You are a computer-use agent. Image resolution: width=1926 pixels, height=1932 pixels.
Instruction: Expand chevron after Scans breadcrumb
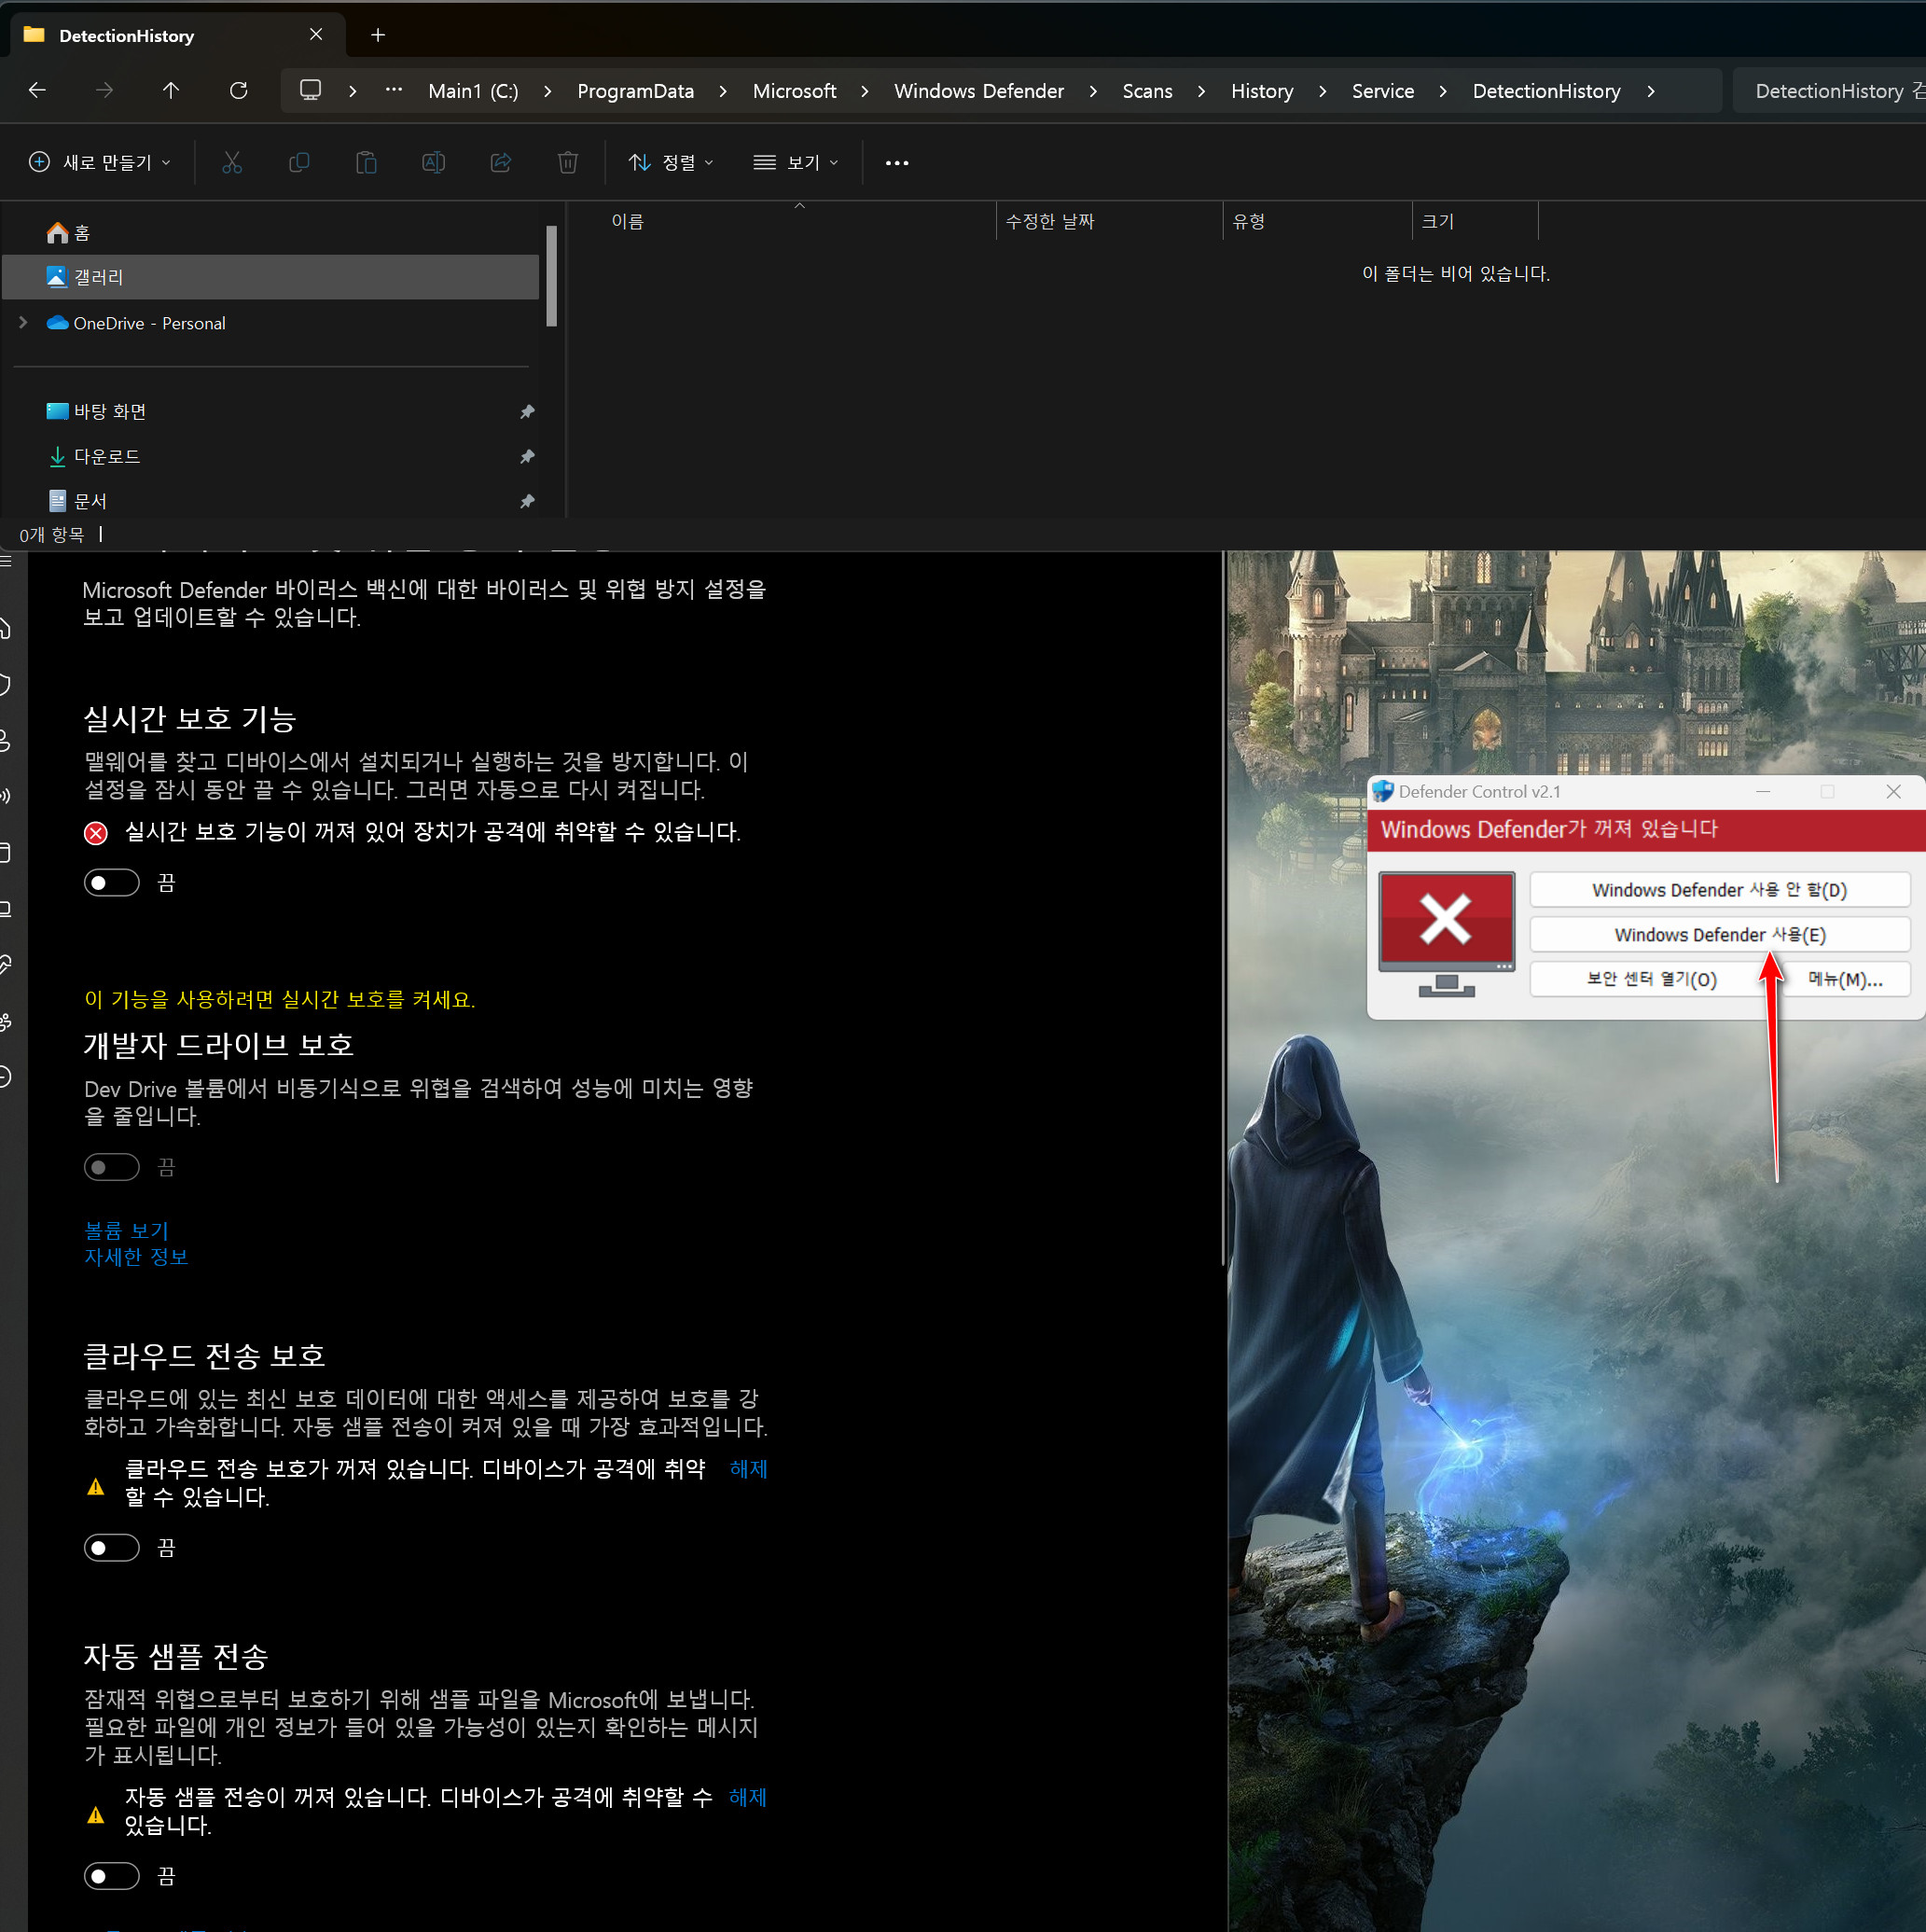click(x=1201, y=91)
